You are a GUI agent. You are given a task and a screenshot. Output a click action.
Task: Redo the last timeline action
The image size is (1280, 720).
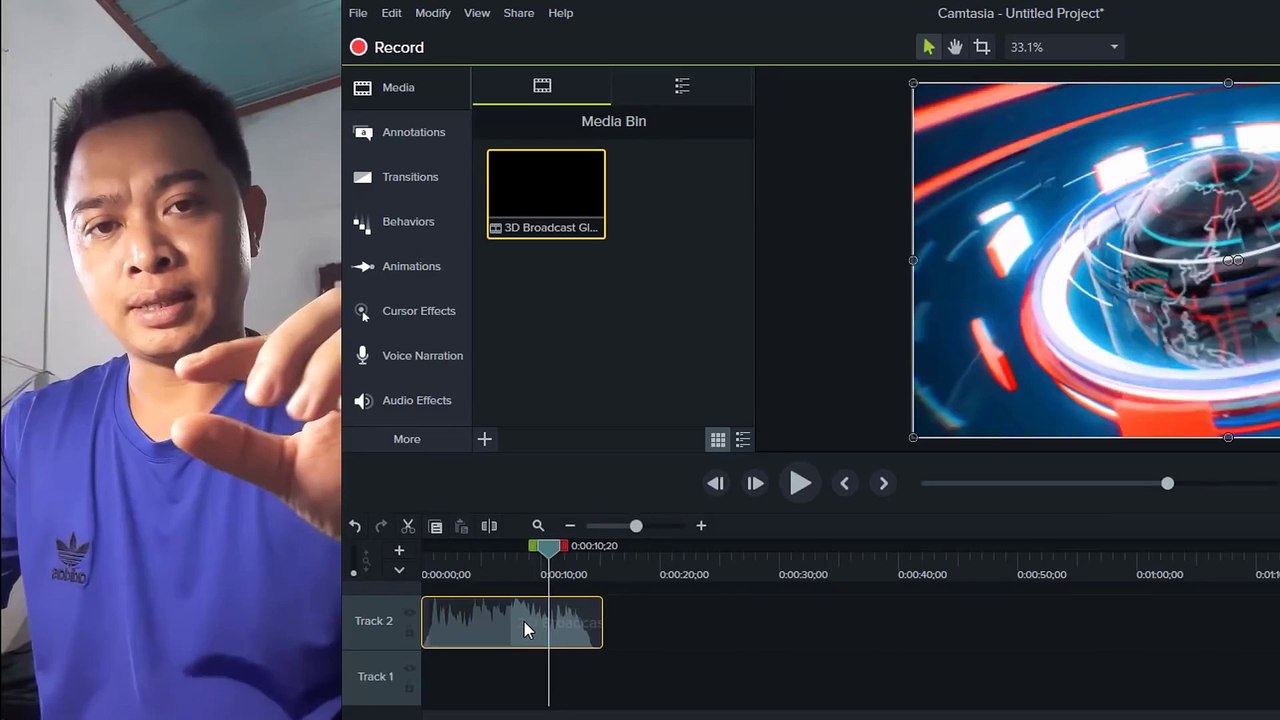coord(381,526)
